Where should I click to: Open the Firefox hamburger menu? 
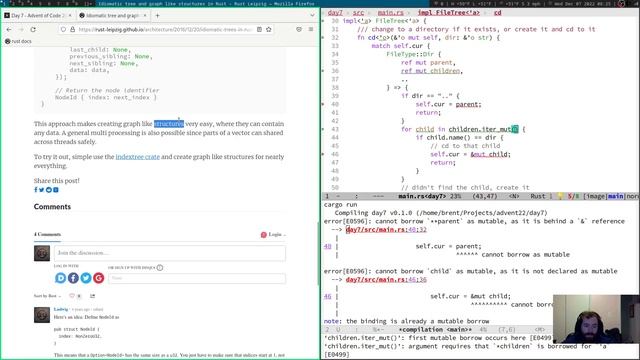pyautogui.click(x=311, y=29)
